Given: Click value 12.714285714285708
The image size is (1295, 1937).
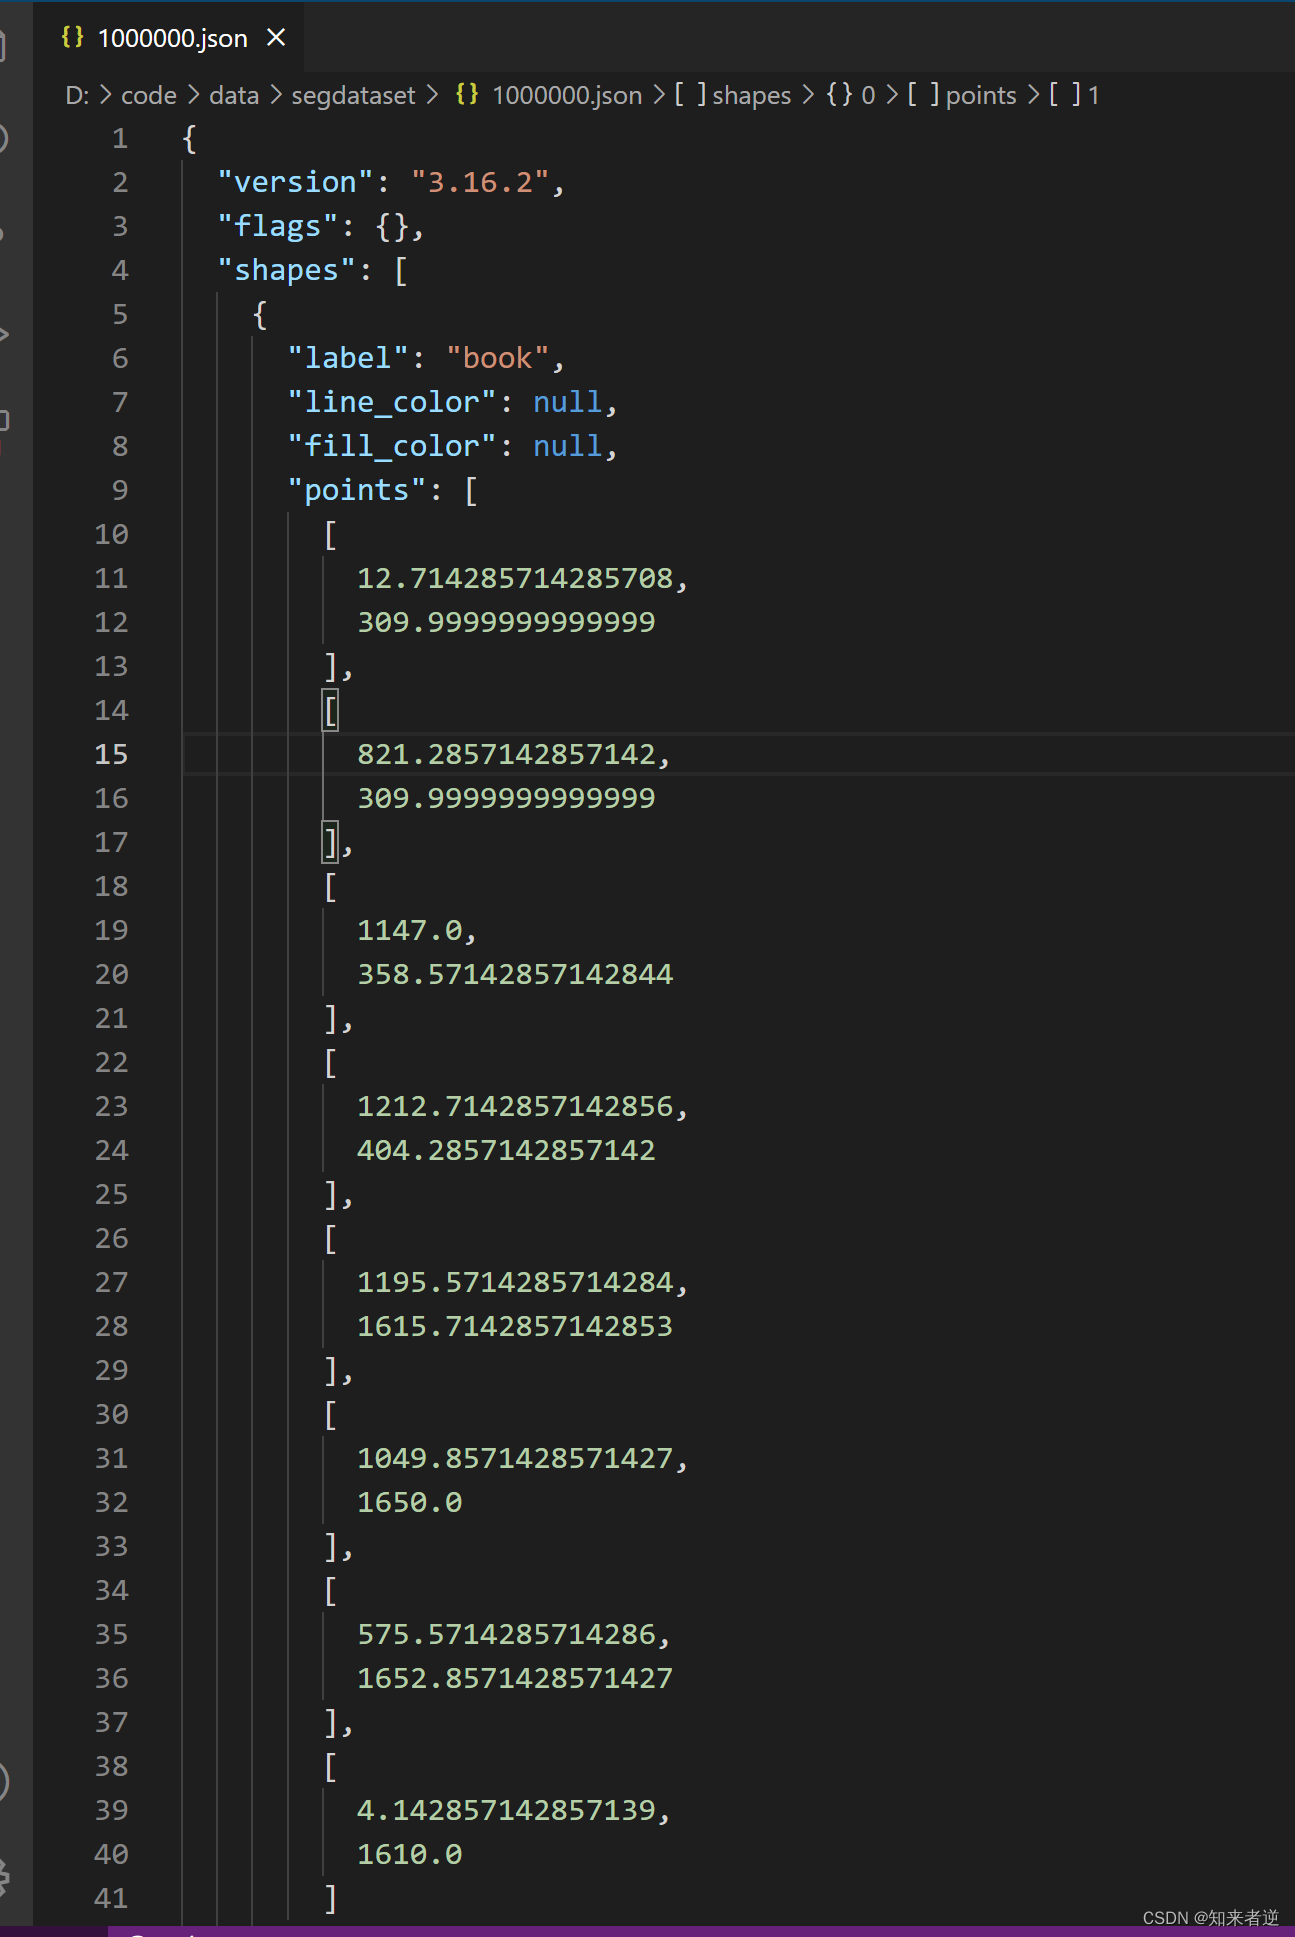Looking at the screenshot, I should (515, 578).
